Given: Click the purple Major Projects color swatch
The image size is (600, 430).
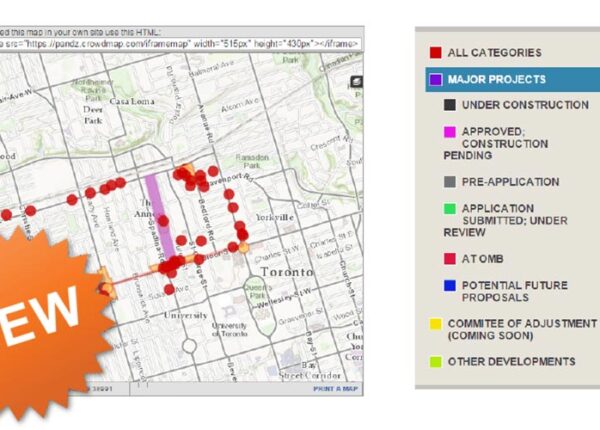Looking at the screenshot, I should [x=435, y=79].
